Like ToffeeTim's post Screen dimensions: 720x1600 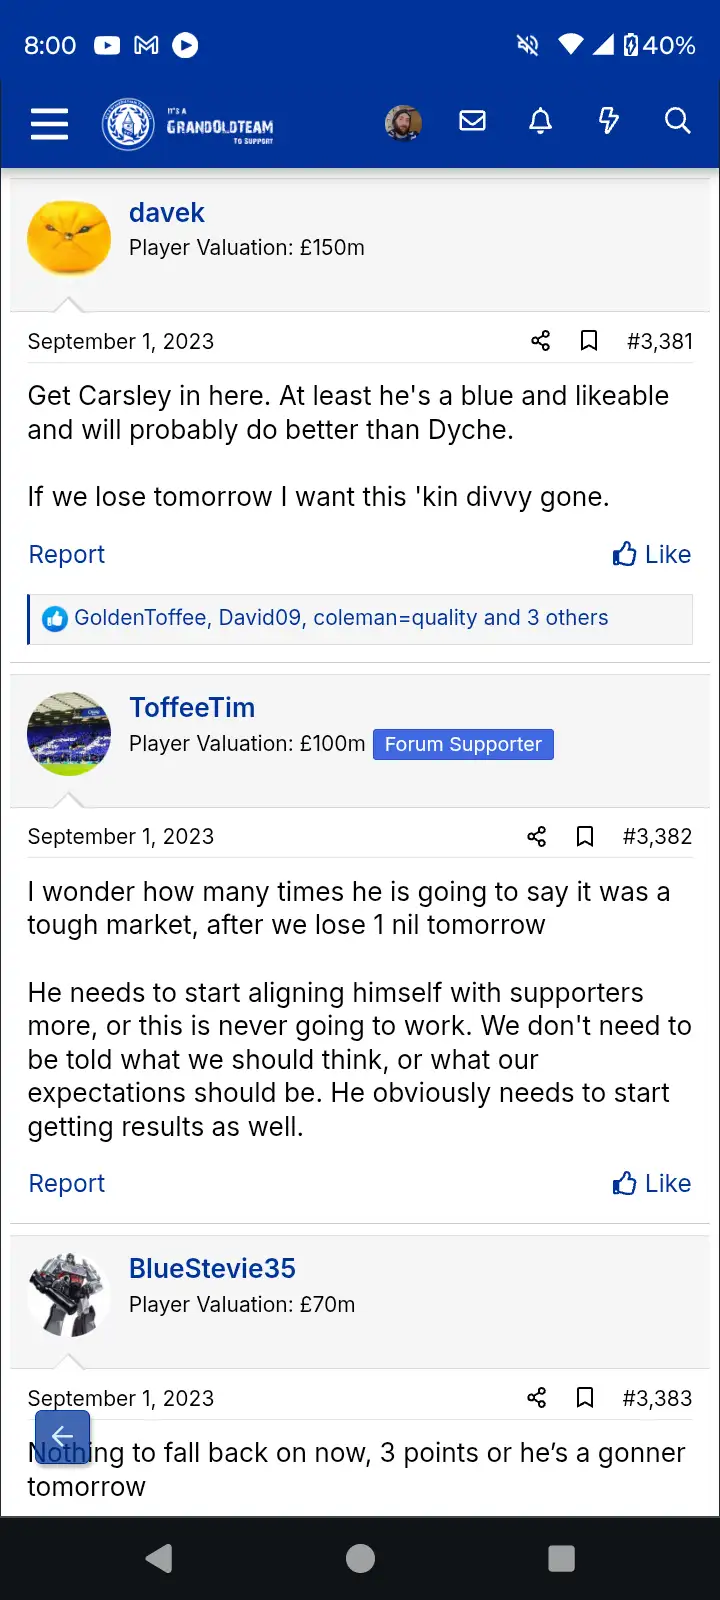pos(652,1183)
